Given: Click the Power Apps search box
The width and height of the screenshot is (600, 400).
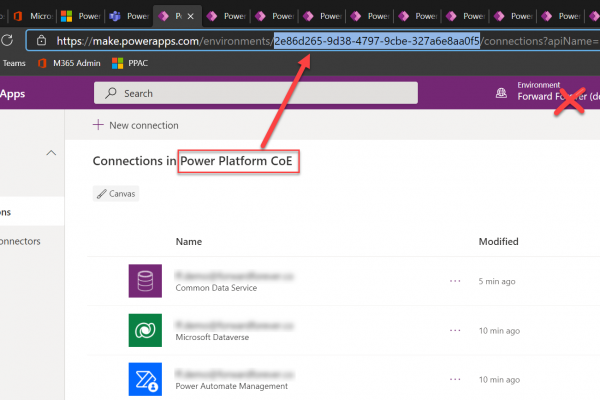Looking at the screenshot, I should [256, 93].
